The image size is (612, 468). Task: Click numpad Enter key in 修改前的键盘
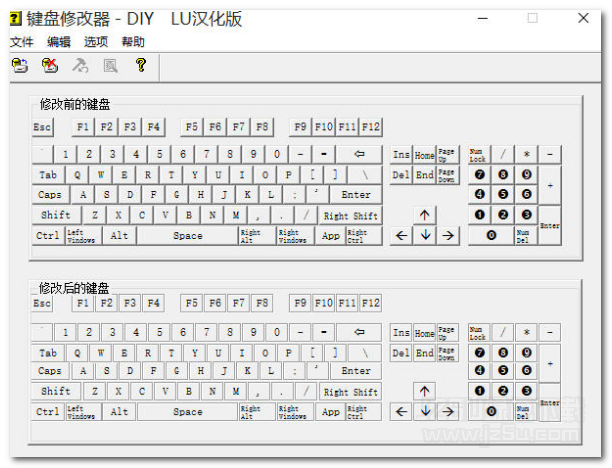coord(550,226)
